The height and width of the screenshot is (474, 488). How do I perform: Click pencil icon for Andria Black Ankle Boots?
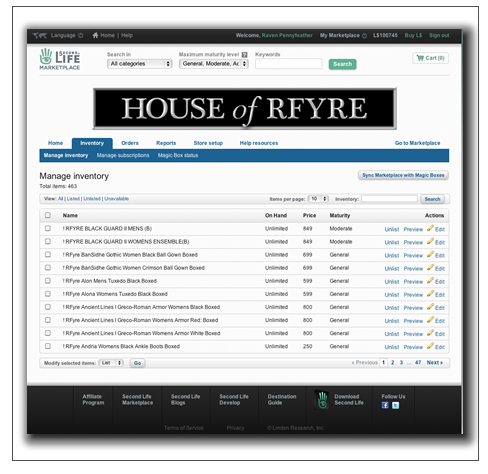[x=430, y=346]
